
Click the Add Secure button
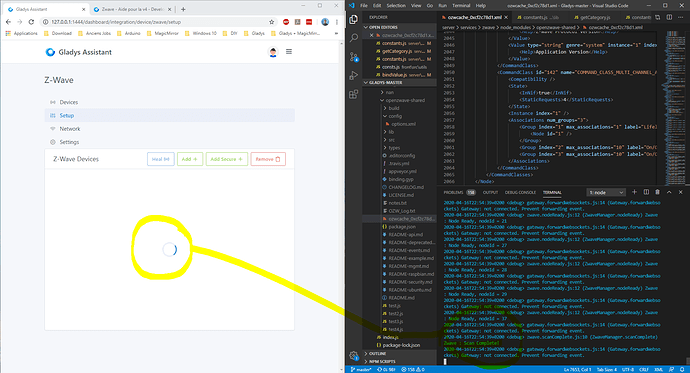pos(227,159)
